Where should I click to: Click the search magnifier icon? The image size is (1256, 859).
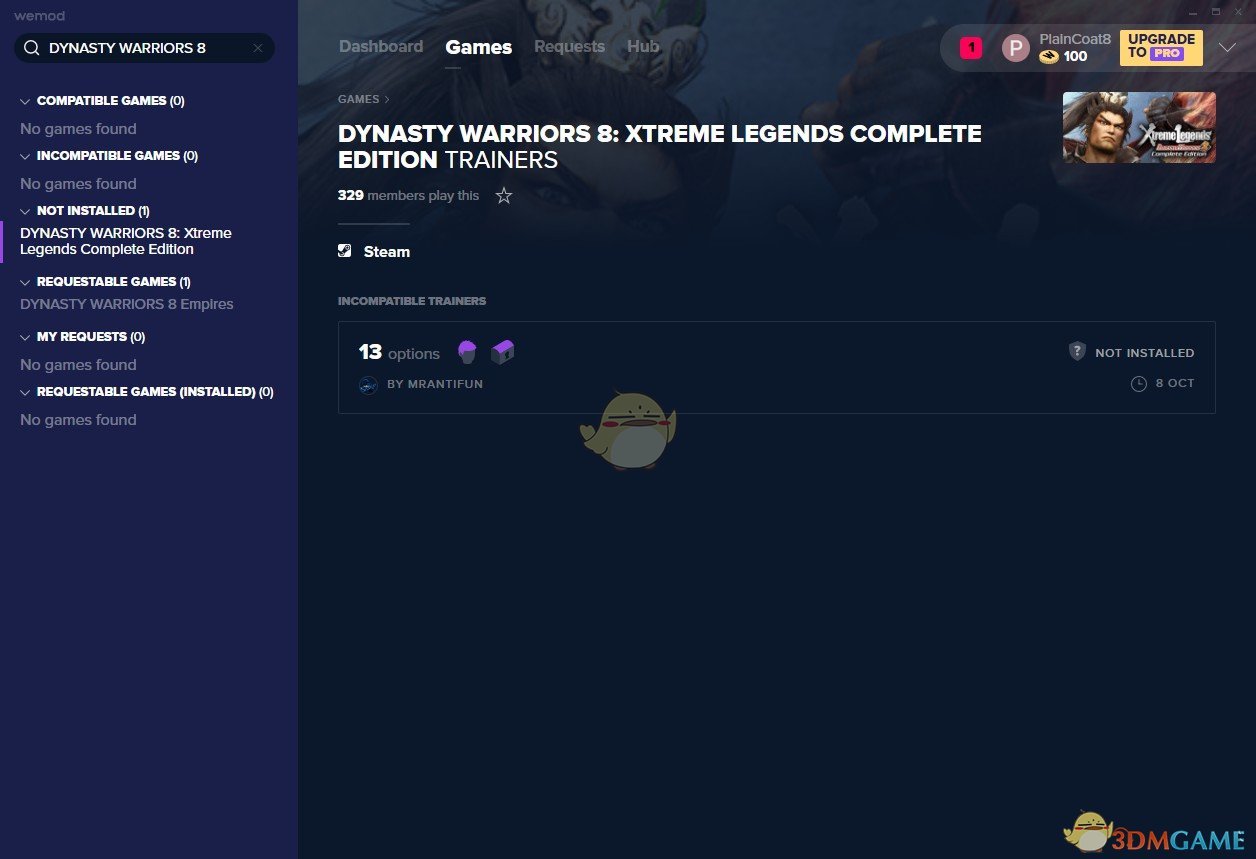[31, 48]
